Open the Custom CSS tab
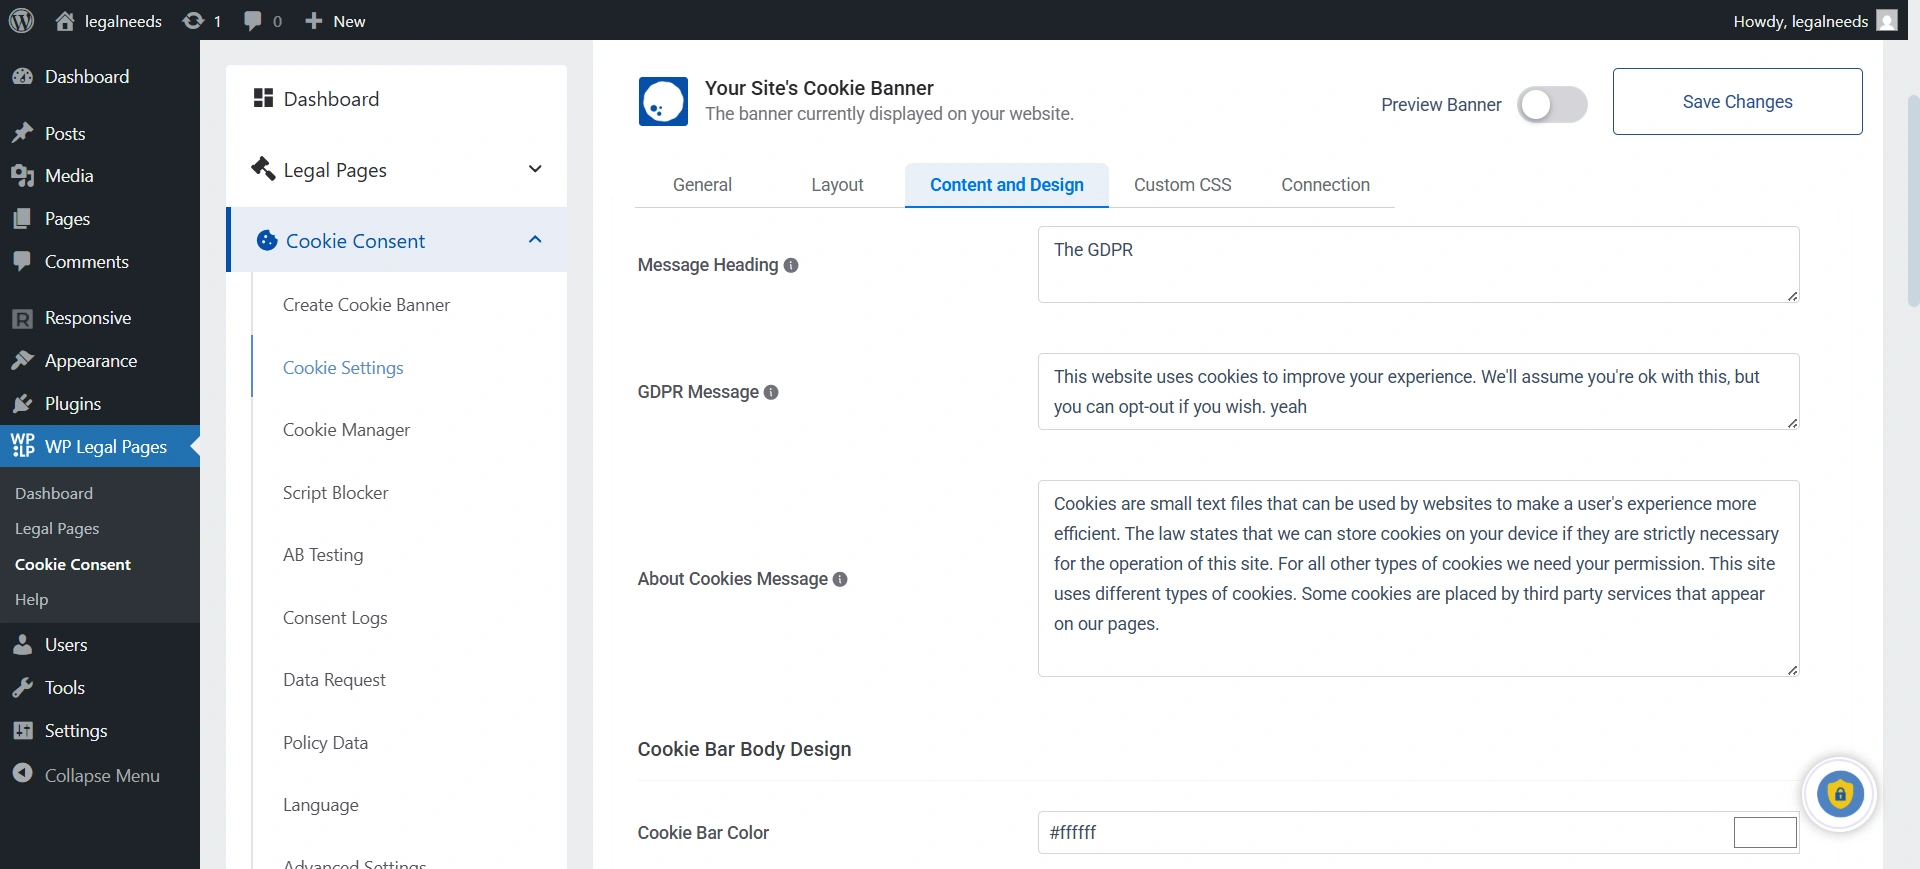 [x=1182, y=185]
